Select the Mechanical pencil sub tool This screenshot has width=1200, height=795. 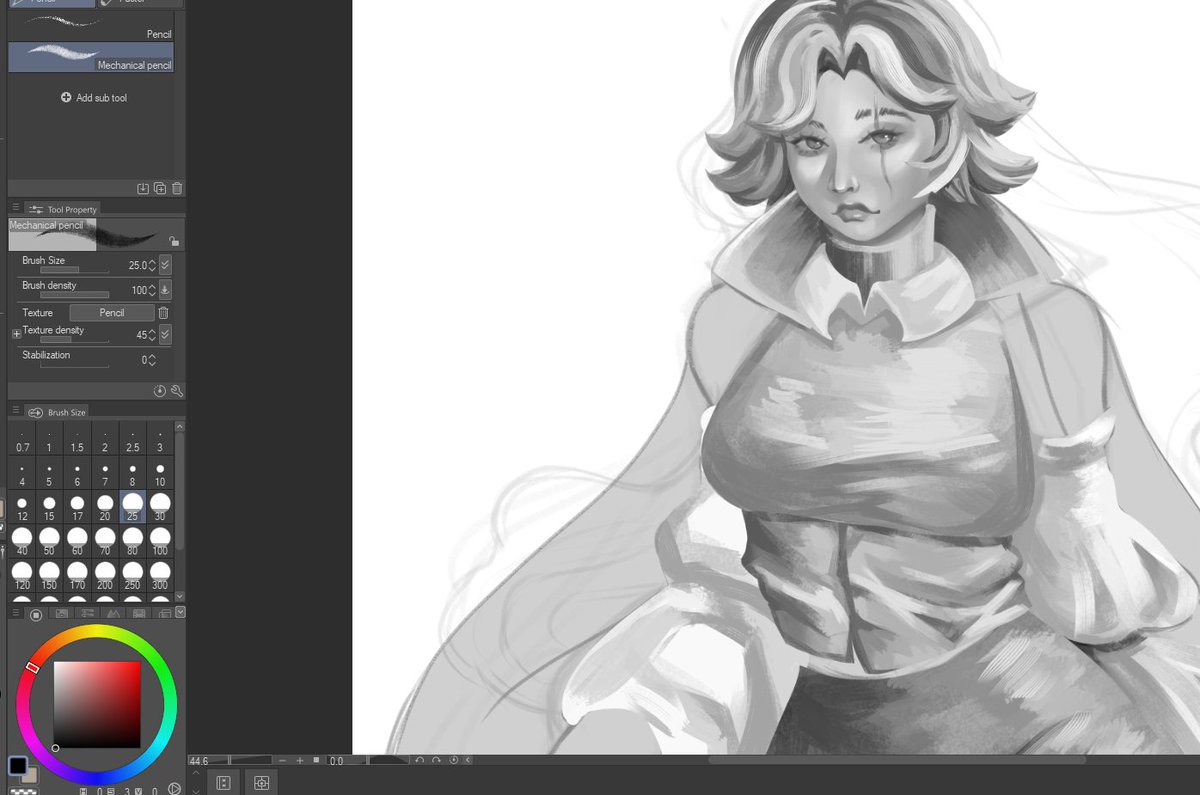pyautogui.click(x=91, y=56)
